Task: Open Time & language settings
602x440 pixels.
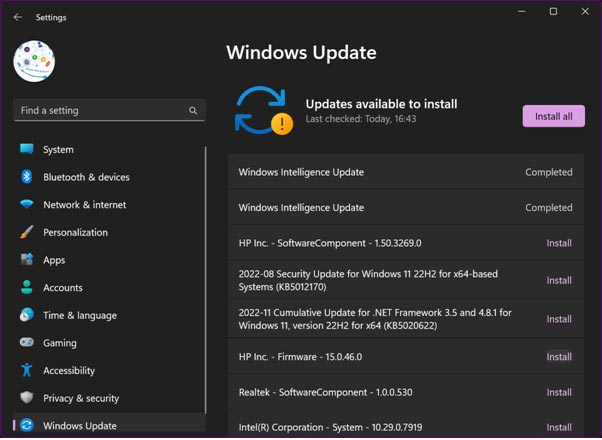Action: pyautogui.click(x=109, y=315)
